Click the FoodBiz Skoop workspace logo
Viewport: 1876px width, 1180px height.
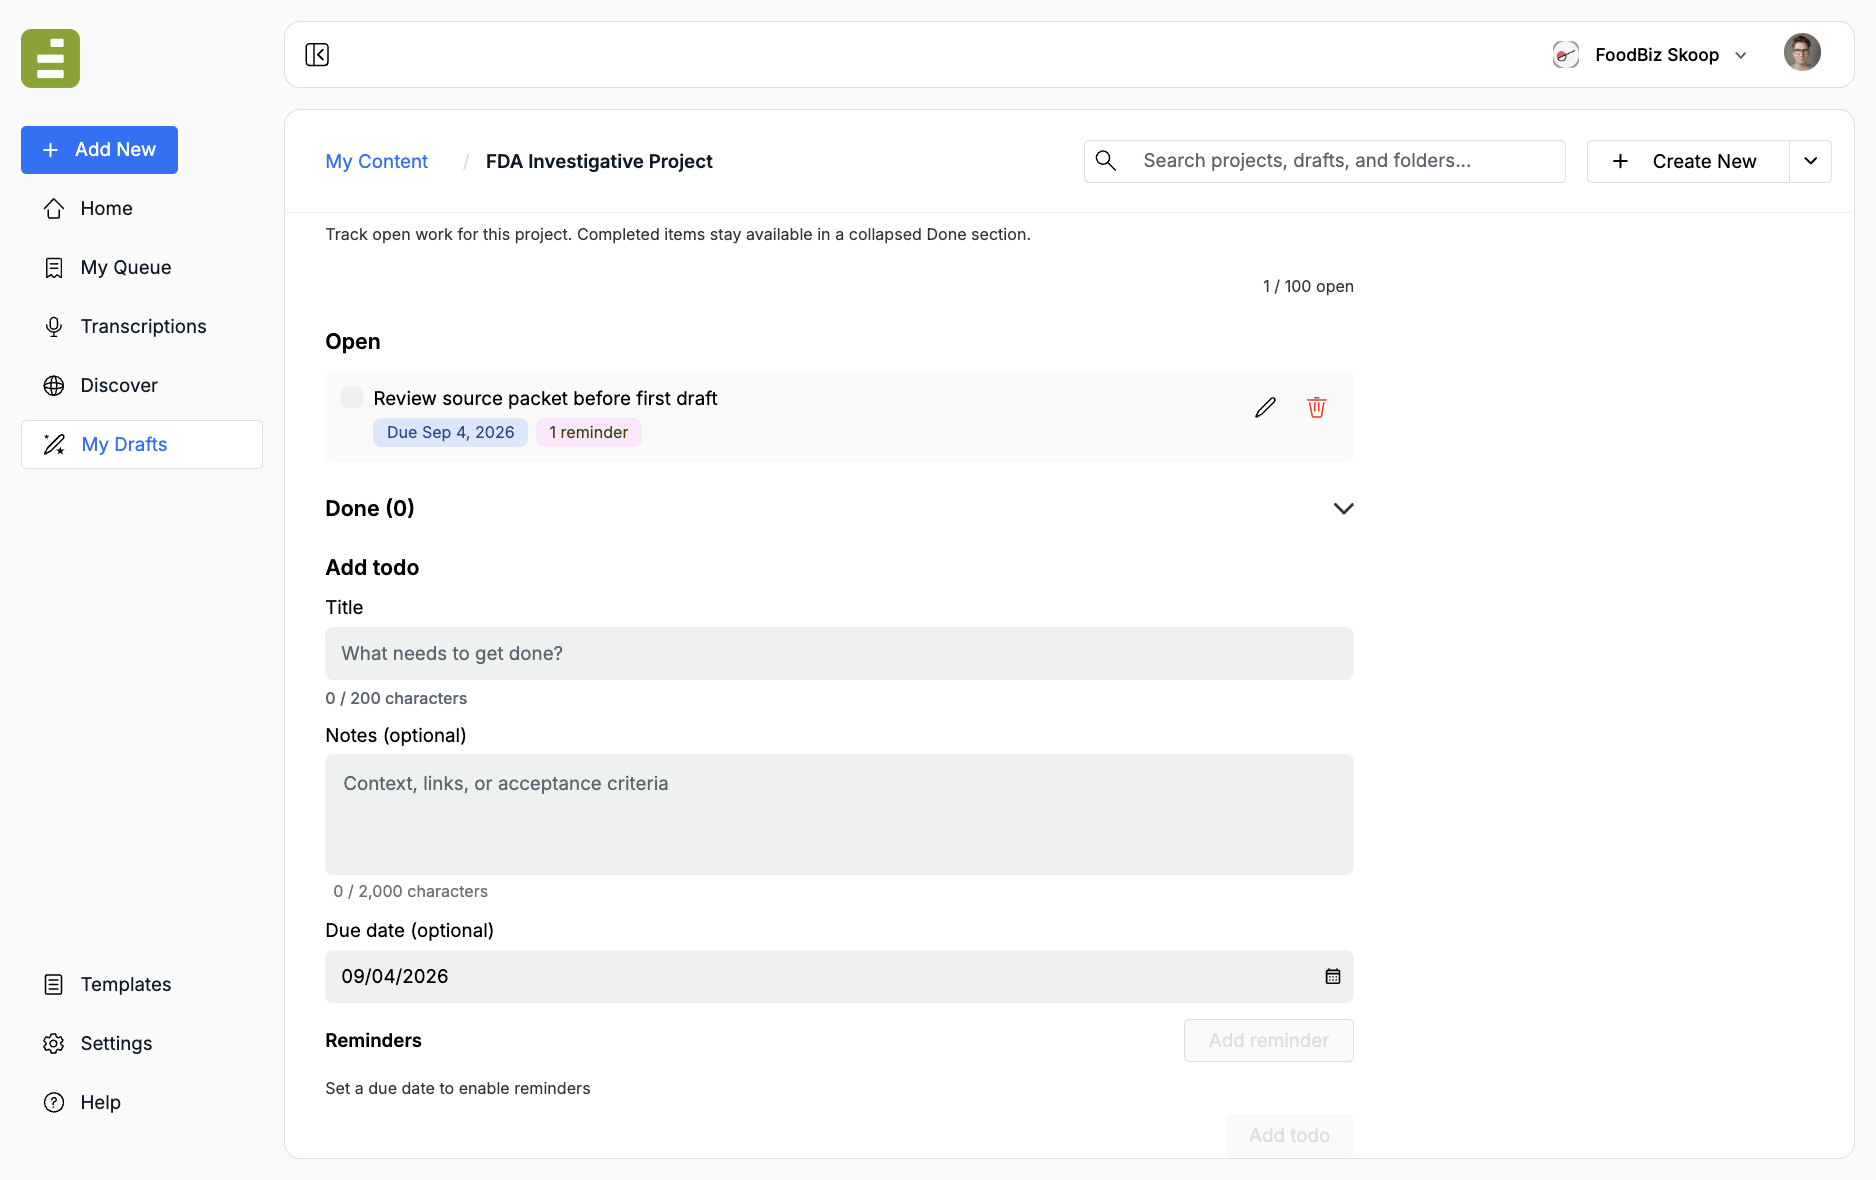[x=1565, y=54]
